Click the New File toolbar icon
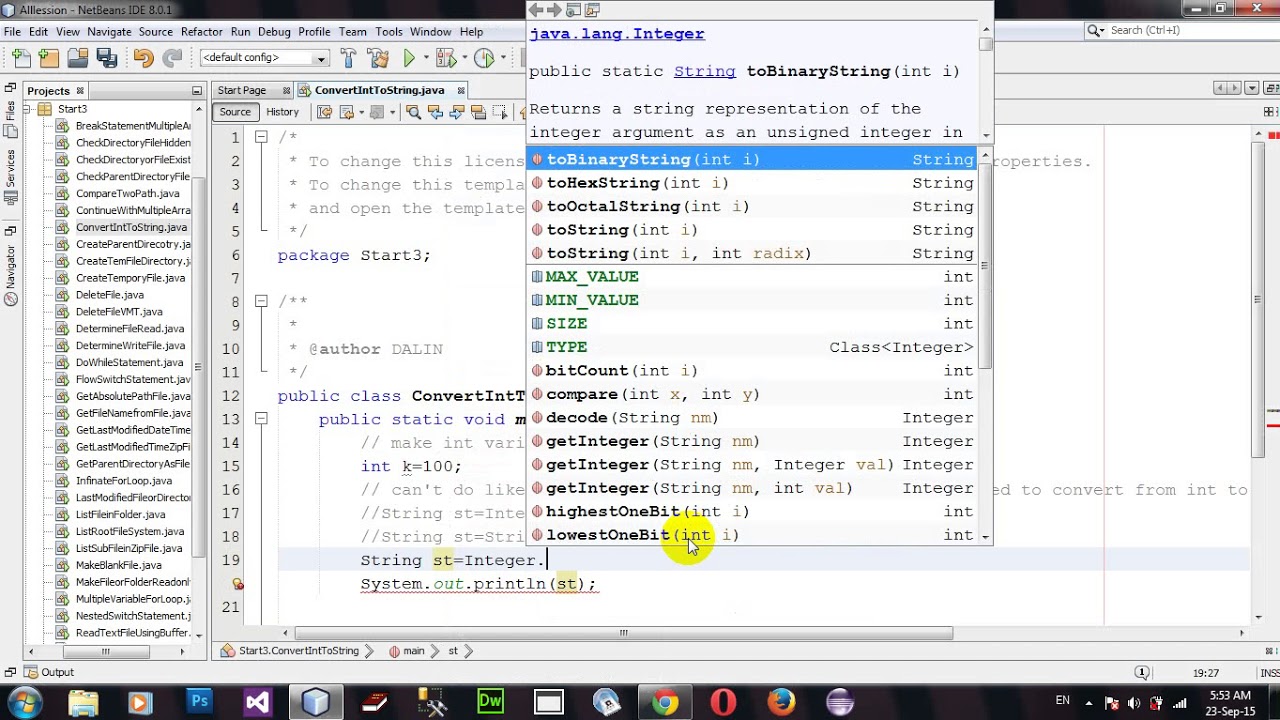The height and width of the screenshot is (720, 1280). tap(20, 58)
